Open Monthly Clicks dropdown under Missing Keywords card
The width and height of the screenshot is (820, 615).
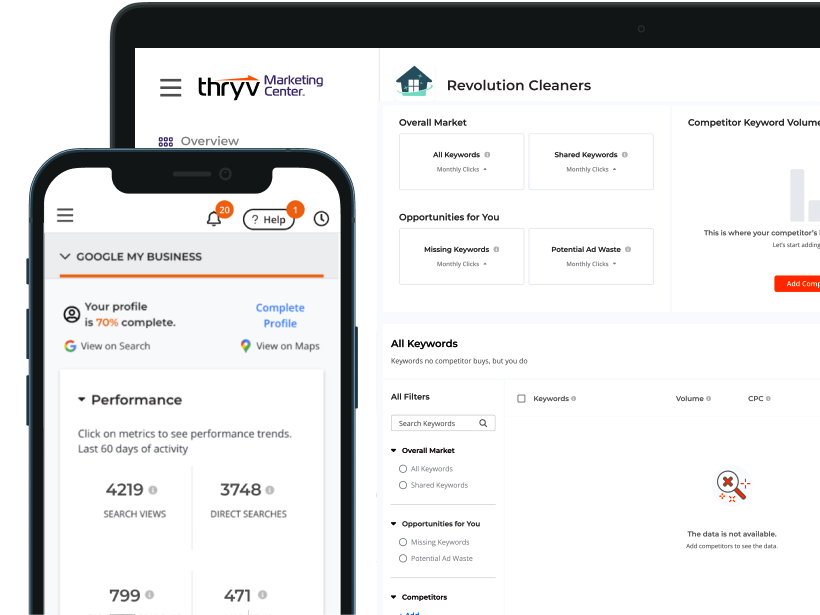tap(462, 264)
